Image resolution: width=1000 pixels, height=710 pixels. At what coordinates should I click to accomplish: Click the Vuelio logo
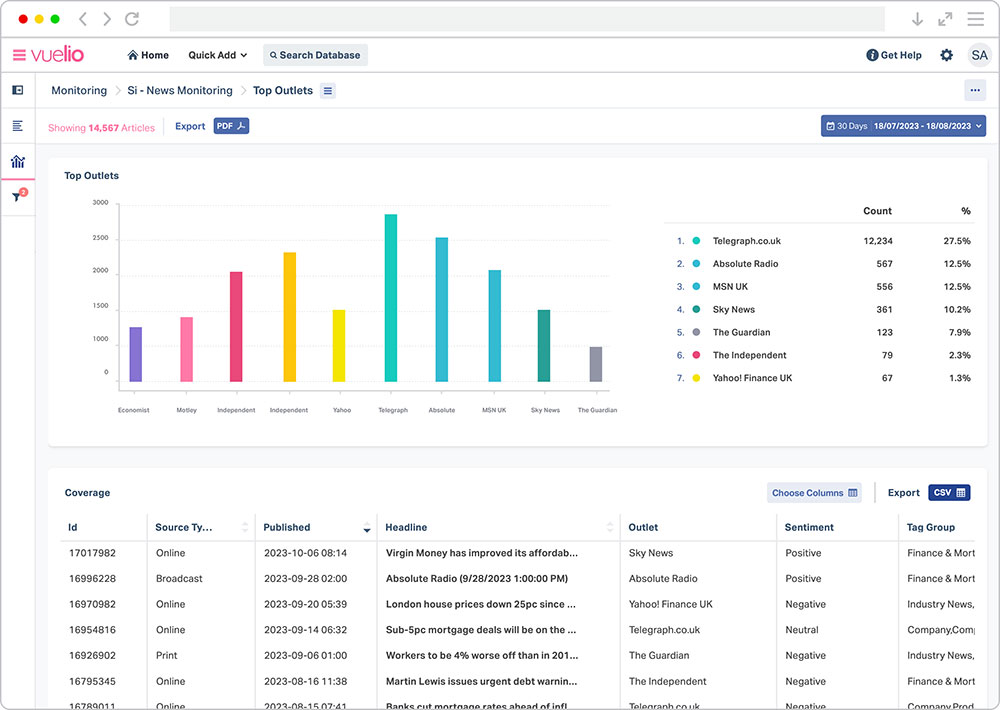57,54
